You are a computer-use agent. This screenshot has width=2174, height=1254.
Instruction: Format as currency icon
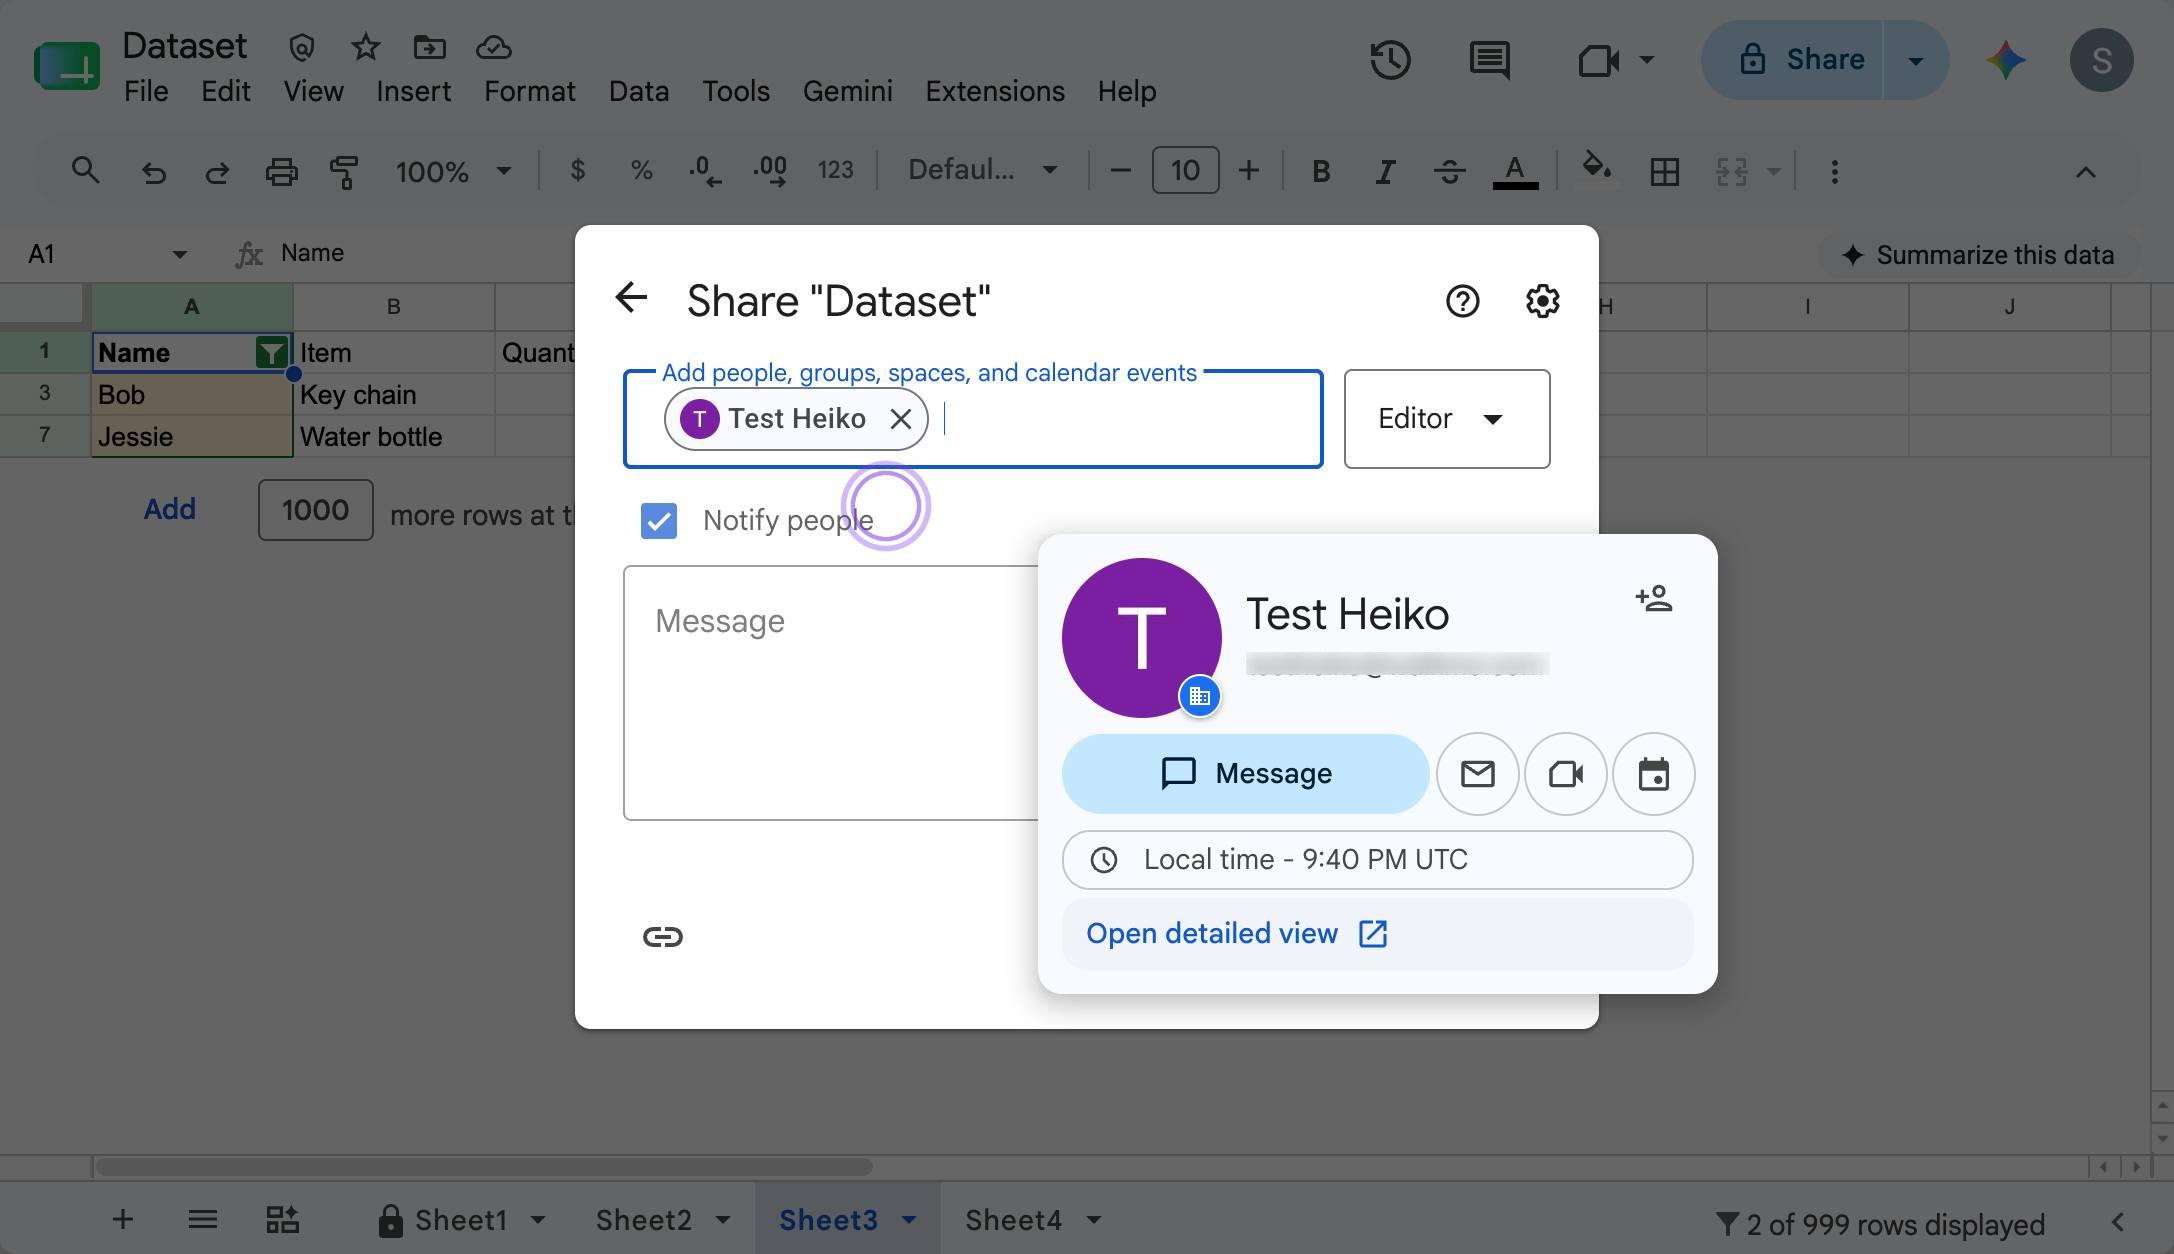click(577, 171)
